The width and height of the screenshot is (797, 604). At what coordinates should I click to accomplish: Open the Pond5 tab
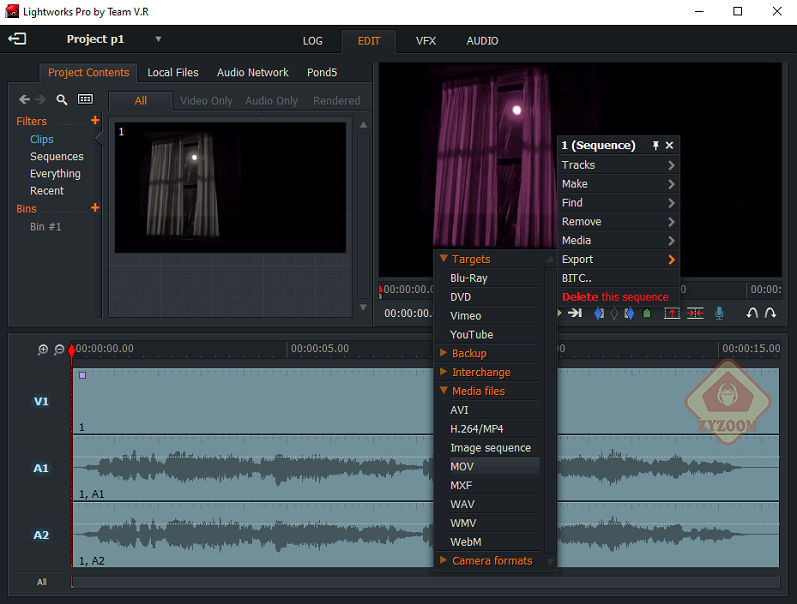pyautogui.click(x=322, y=72)
